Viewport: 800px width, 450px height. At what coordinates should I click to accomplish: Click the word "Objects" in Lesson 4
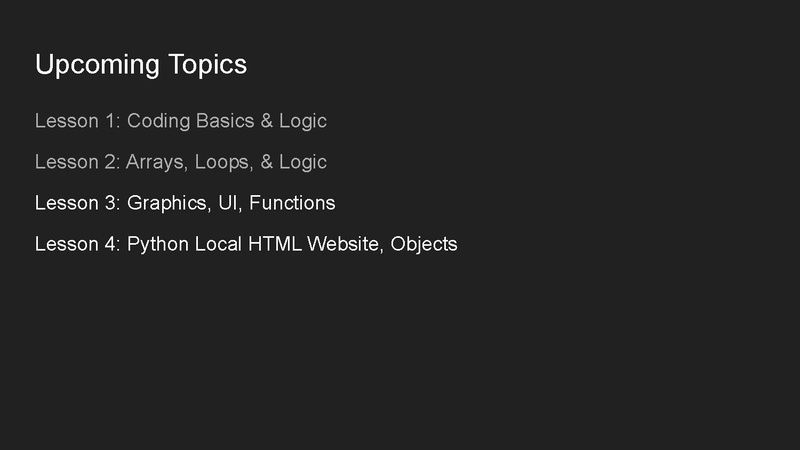coord(424,244)
